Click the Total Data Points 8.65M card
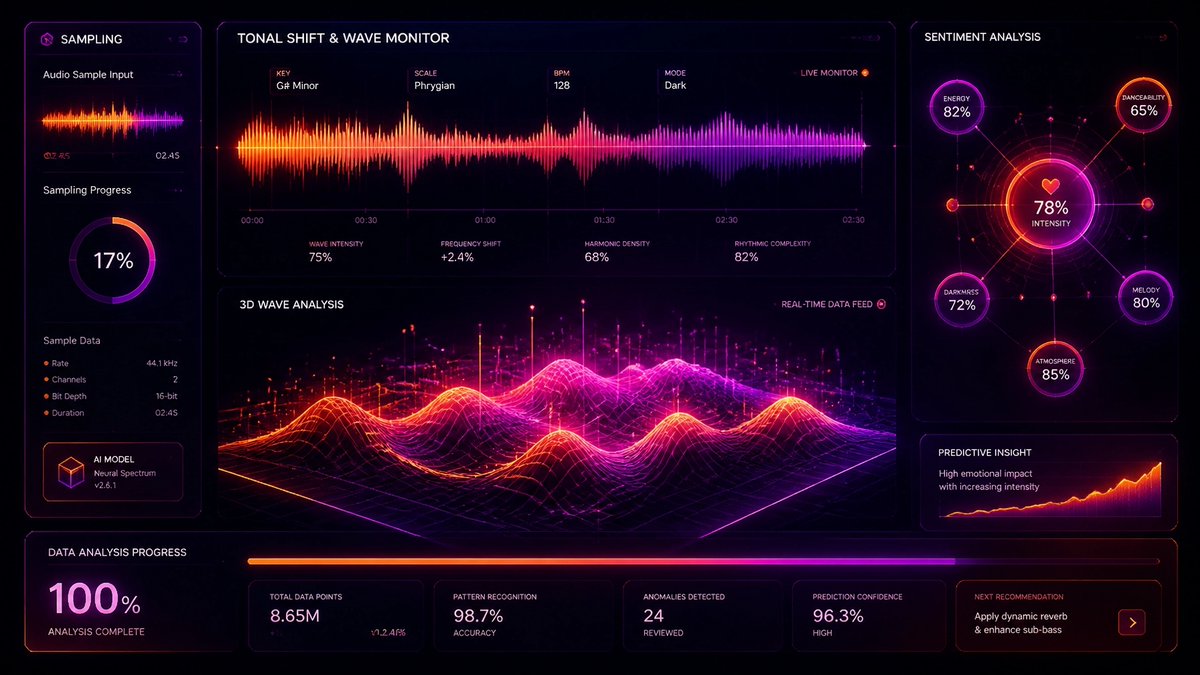 tap(336, 614)
